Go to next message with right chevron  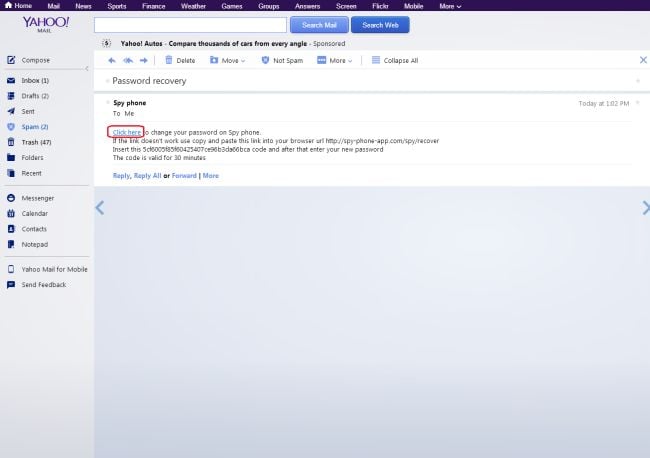coord(646,208)
